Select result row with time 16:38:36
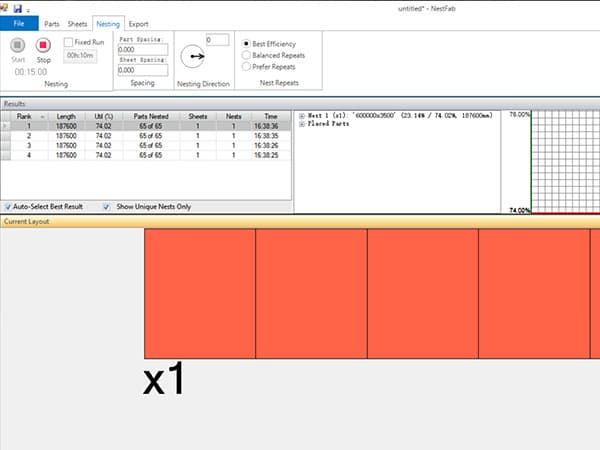This screenshot has height=450, width=600. 145,126
